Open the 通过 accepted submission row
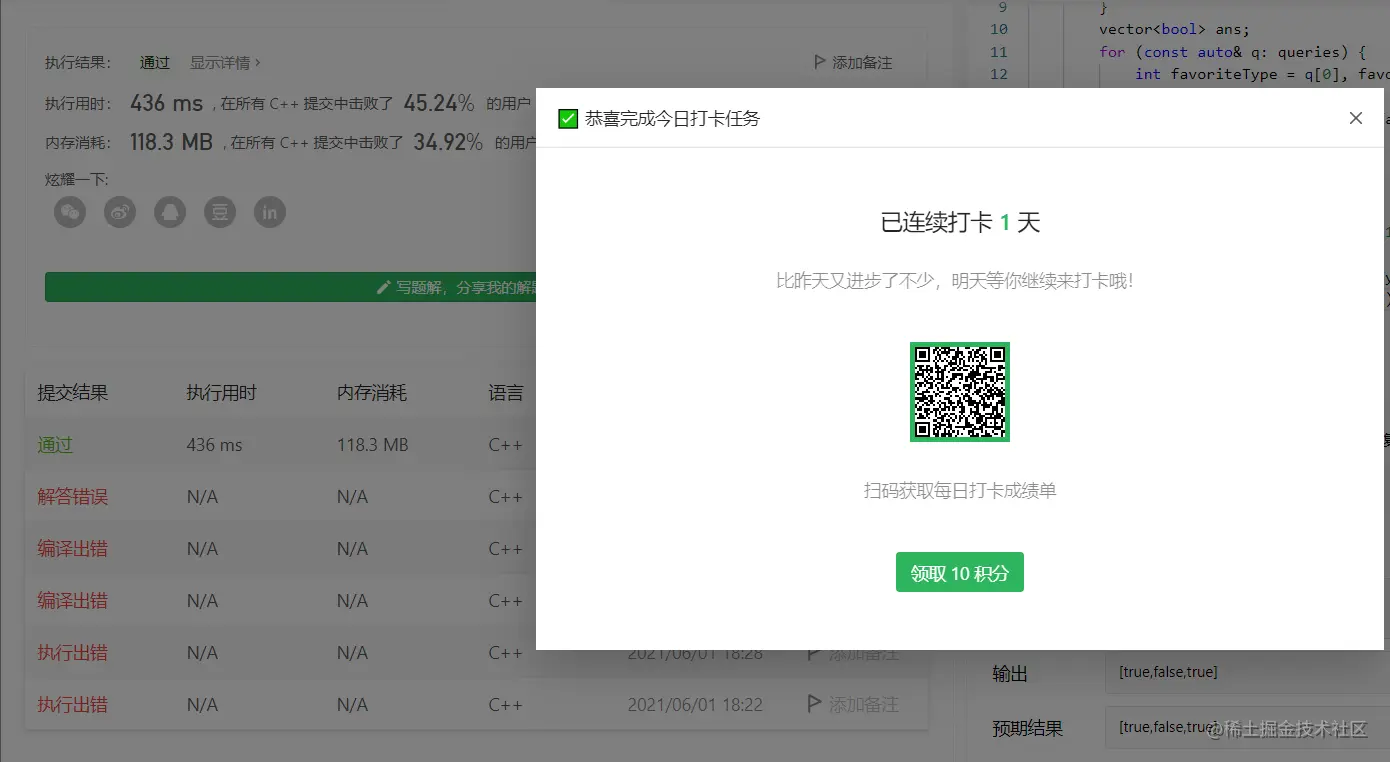The height and width of the screenshot is (762, 1390). point(55,445)
